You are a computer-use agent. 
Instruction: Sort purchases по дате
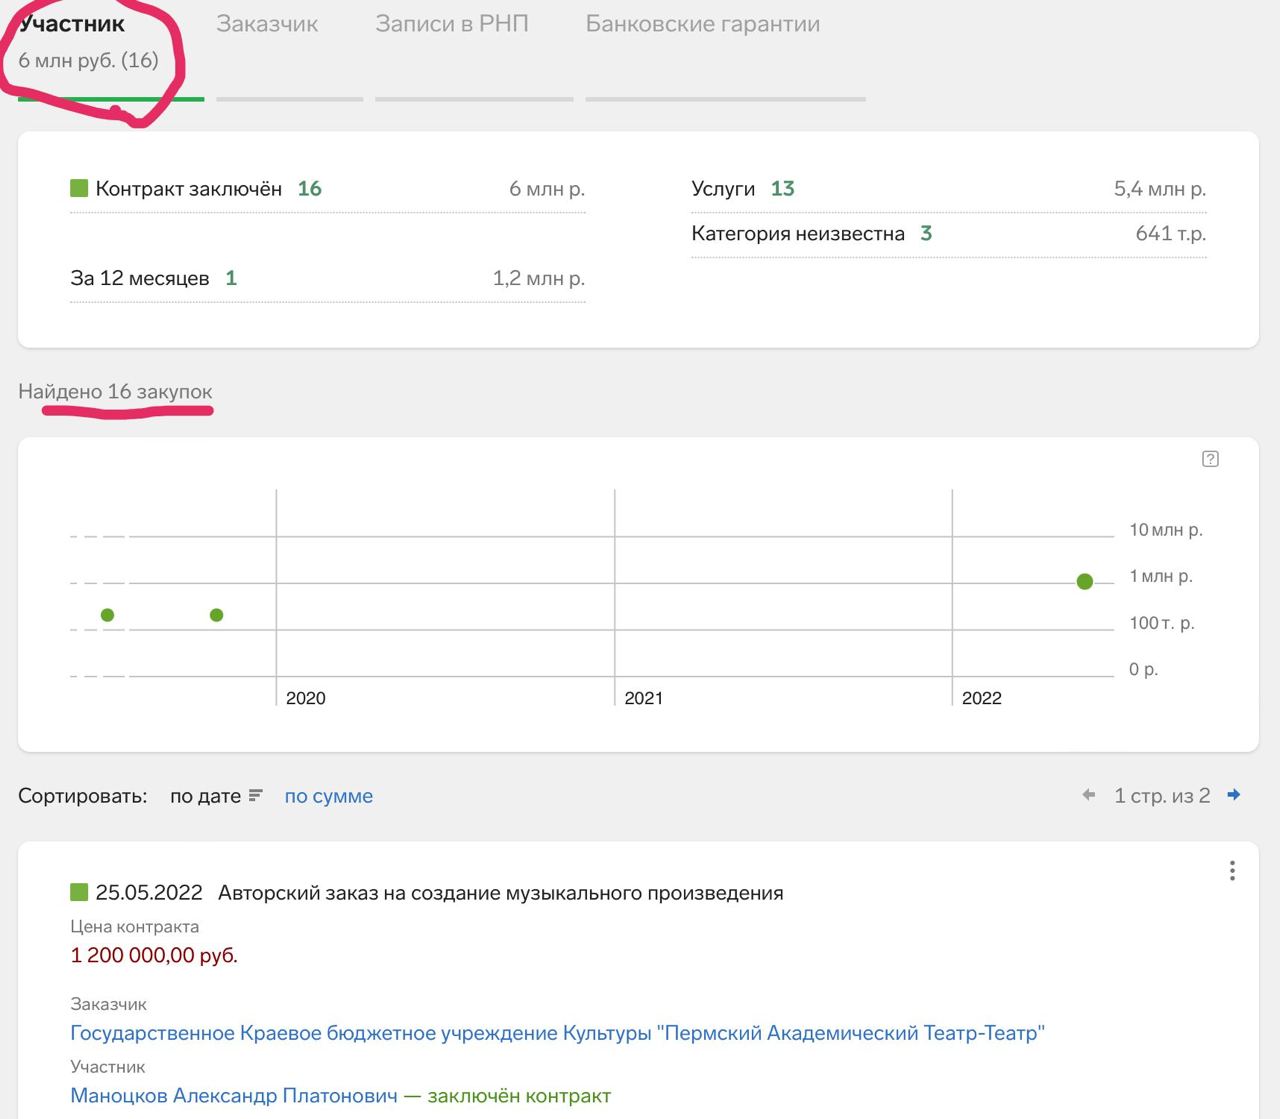[x=205, y=796]
